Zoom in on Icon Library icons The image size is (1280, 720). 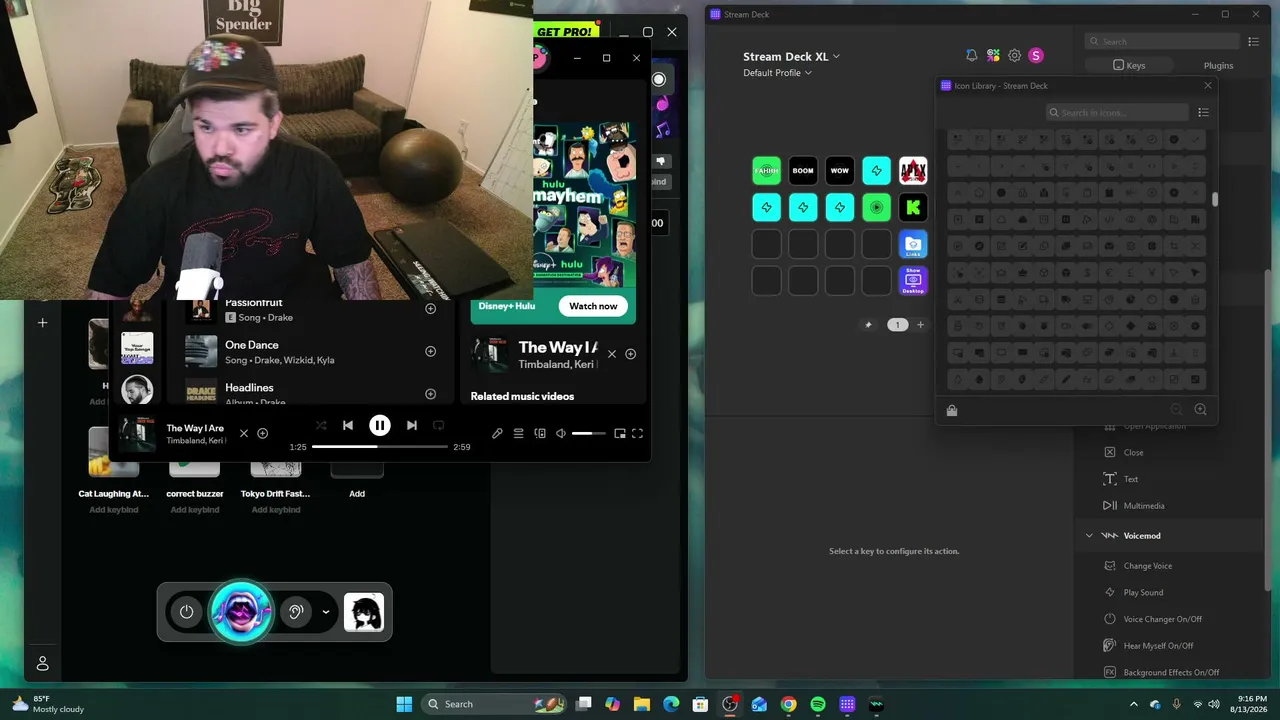1201,410
